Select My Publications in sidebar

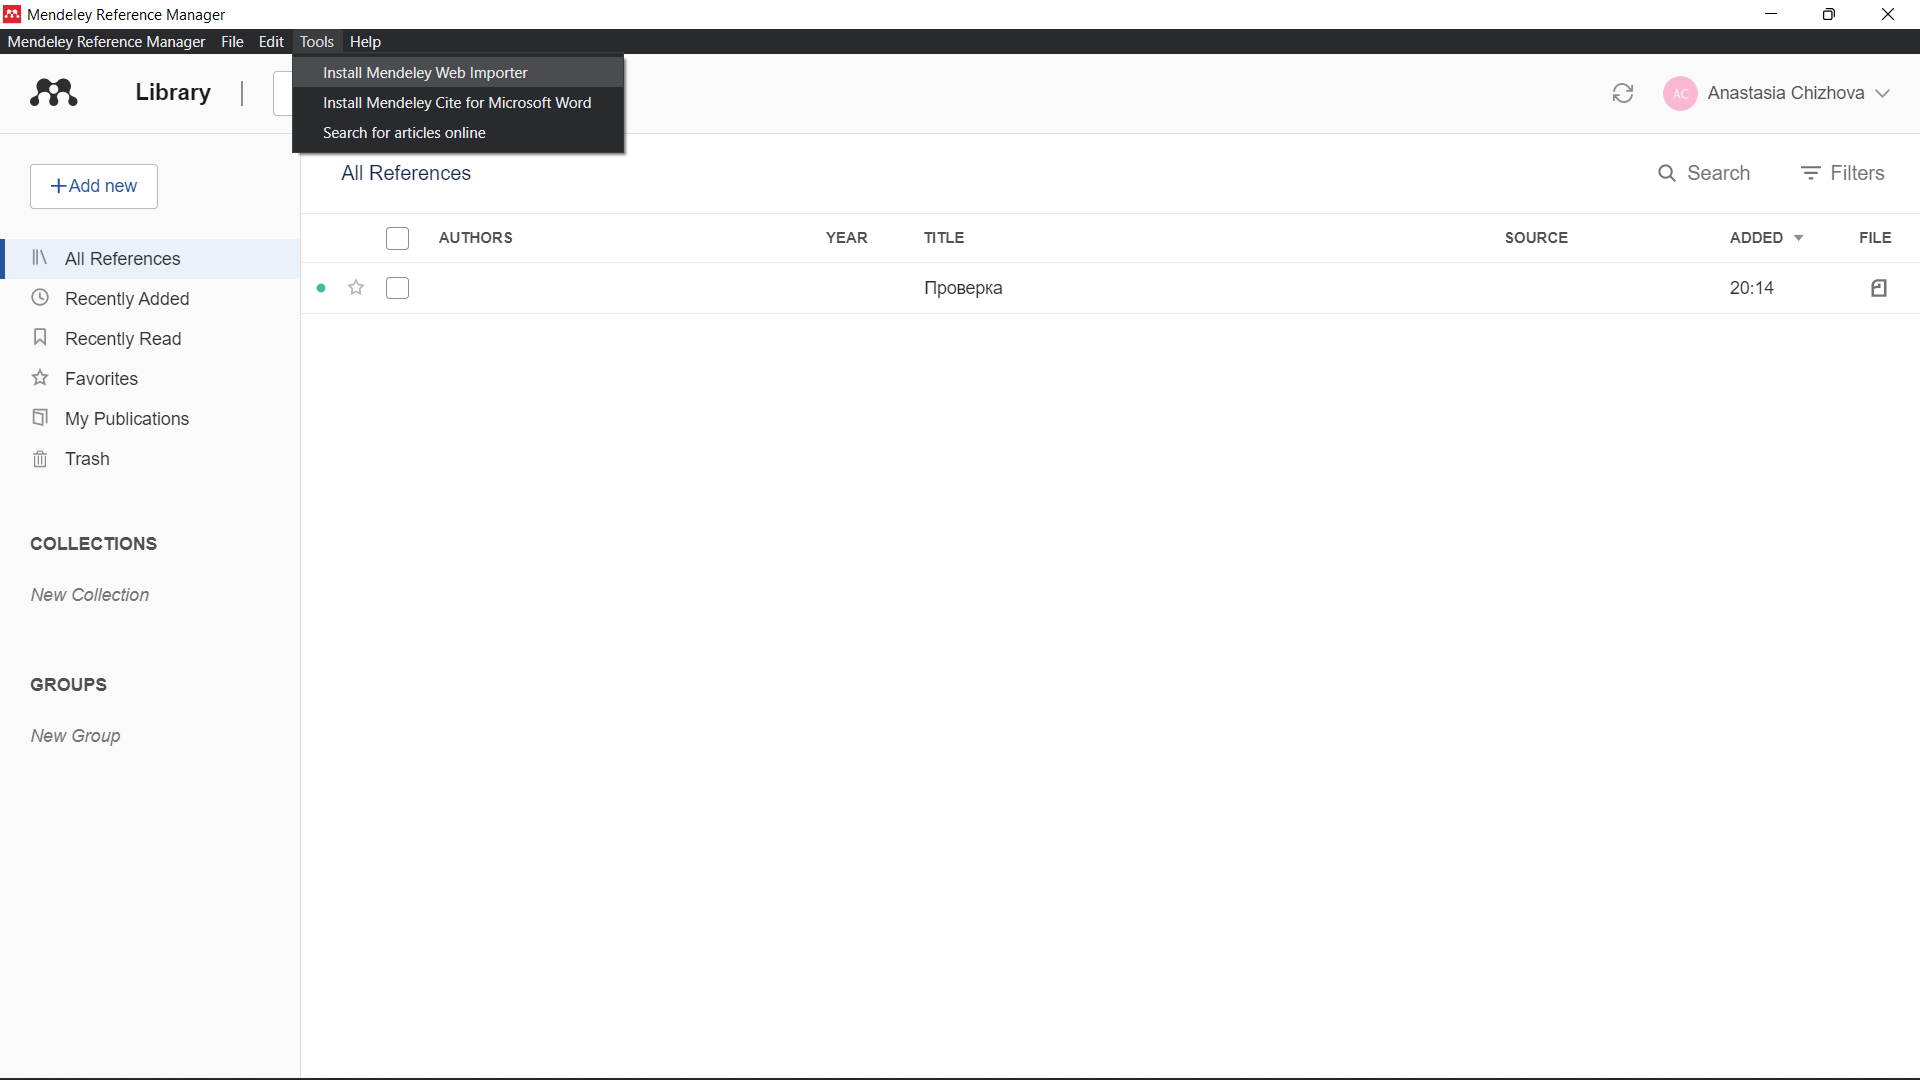[x=151, y=419]
